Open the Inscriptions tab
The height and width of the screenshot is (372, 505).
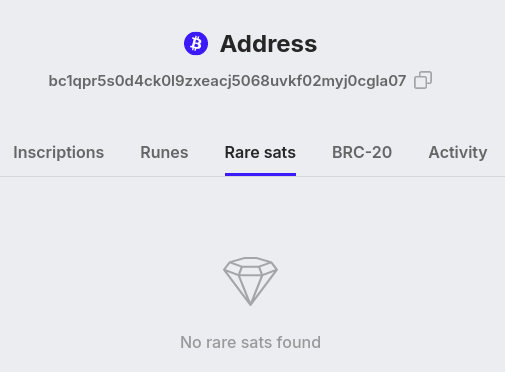[59, 152]
